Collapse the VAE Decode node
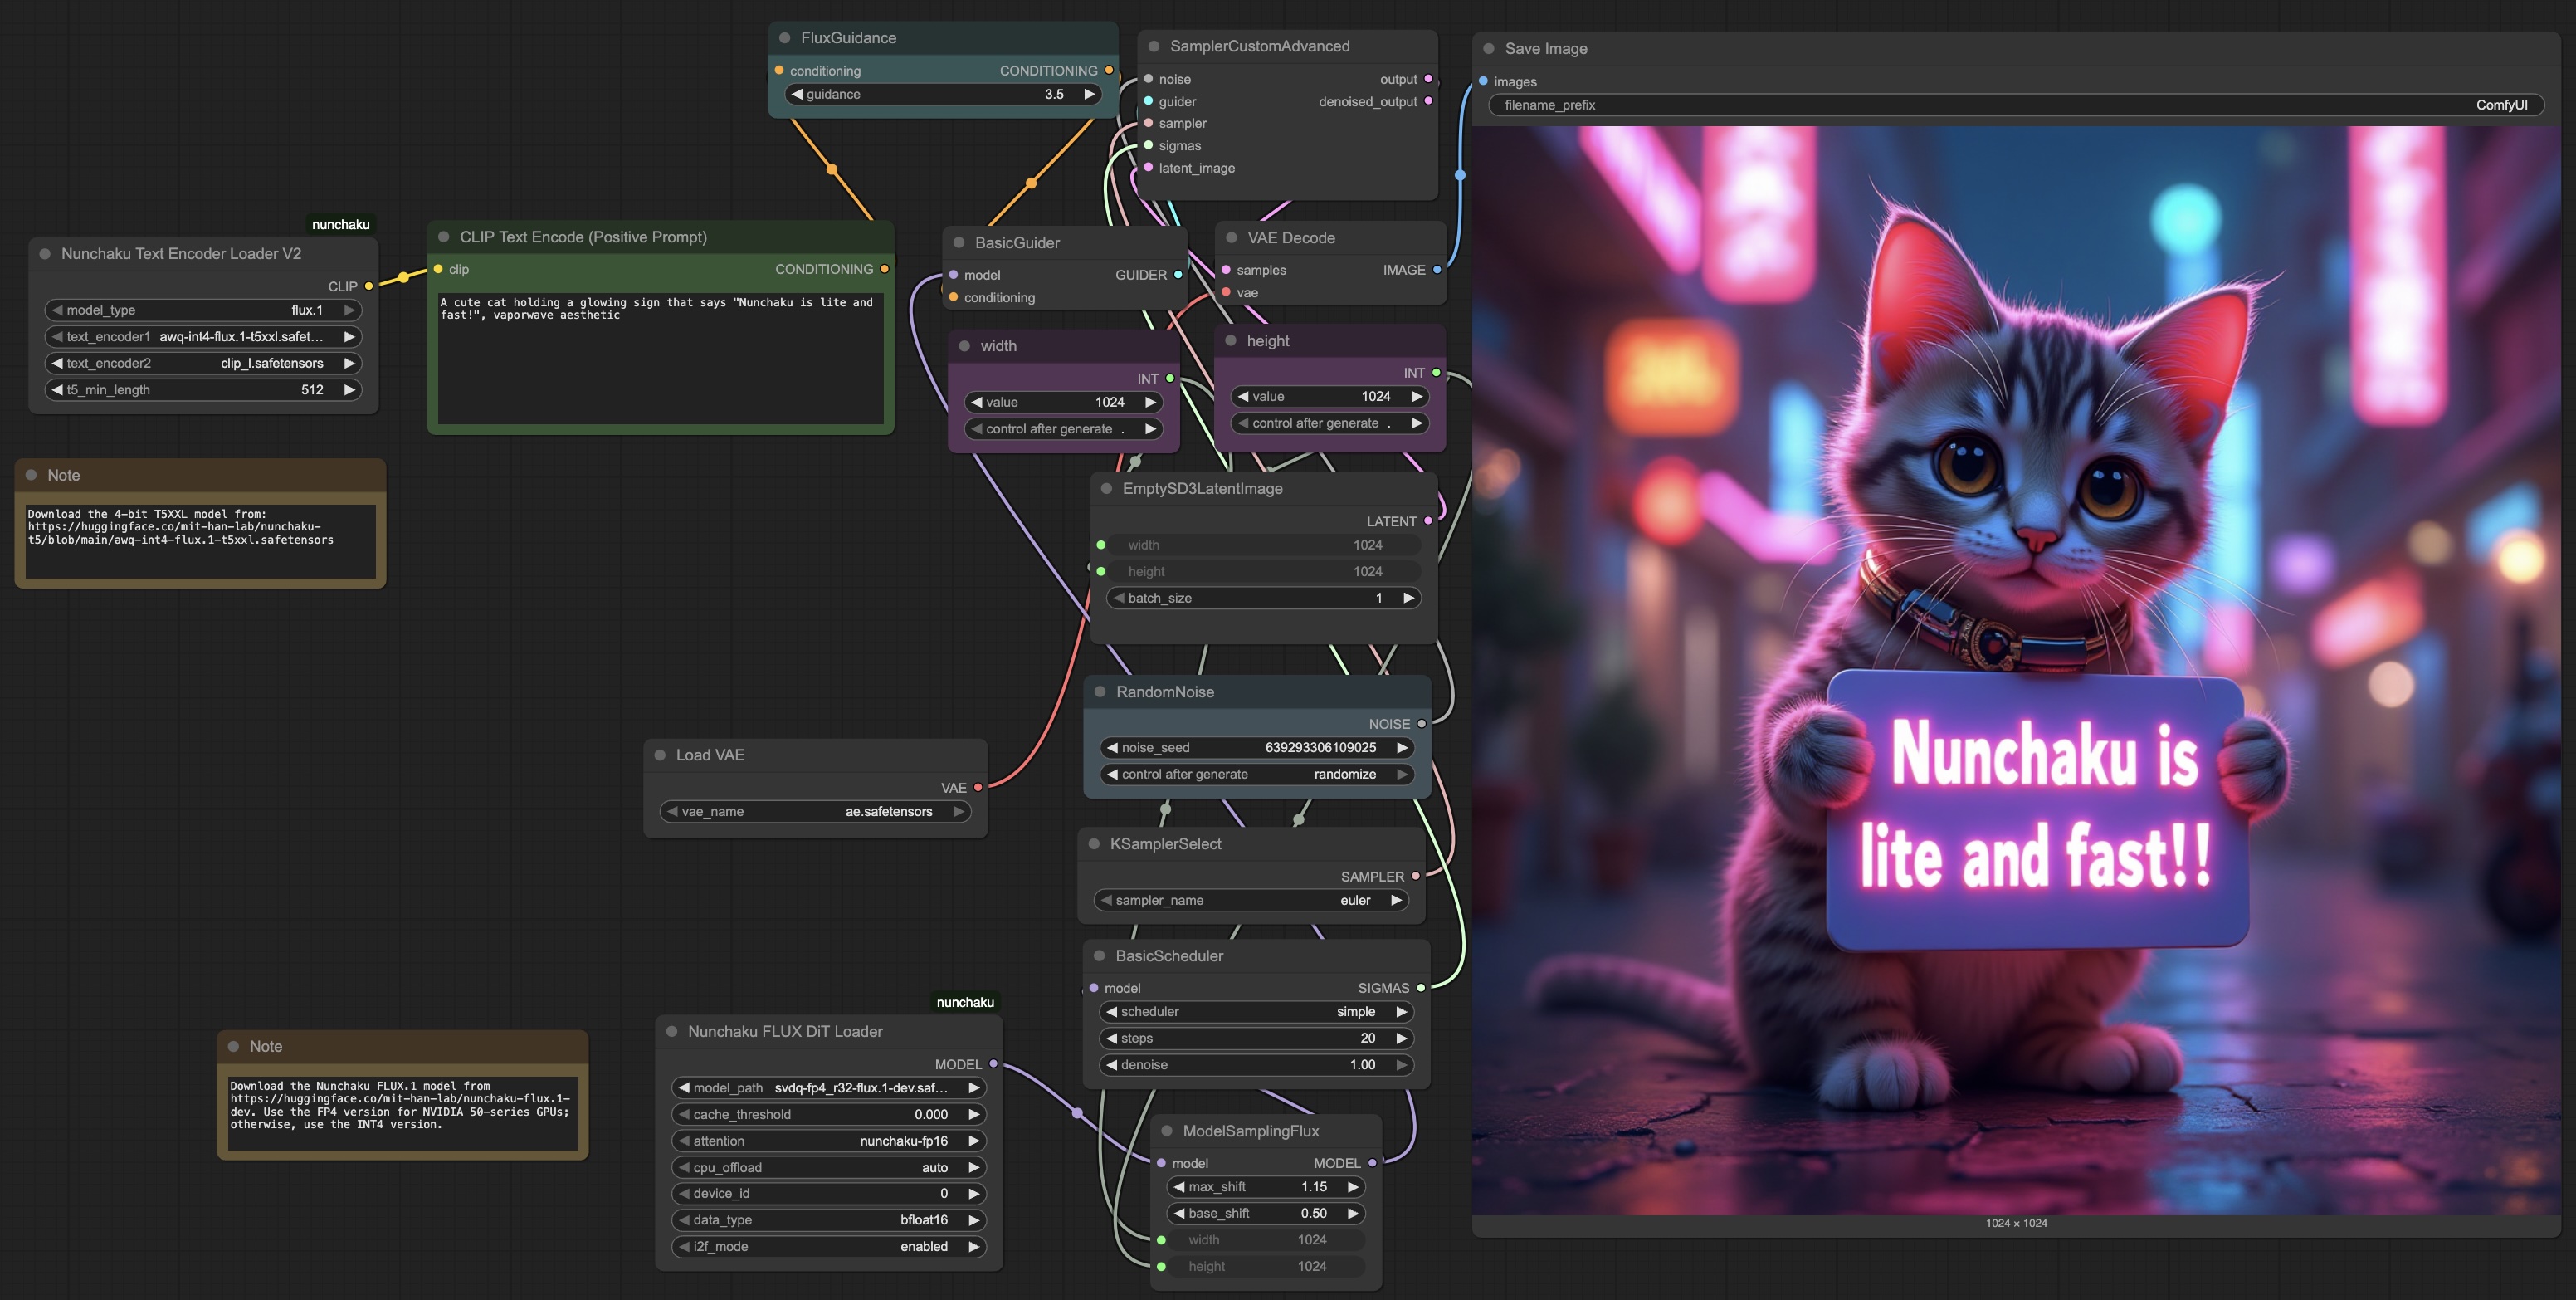Screen dimensions: 2576x1300 point(1232,237)
